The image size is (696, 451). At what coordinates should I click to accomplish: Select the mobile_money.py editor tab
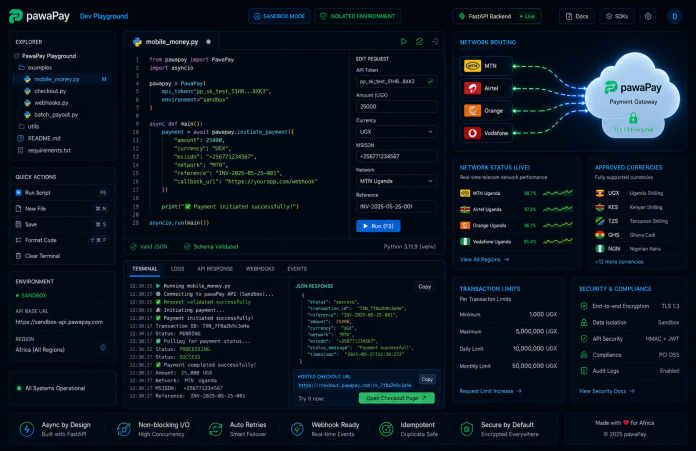click(x=172, y=42)
